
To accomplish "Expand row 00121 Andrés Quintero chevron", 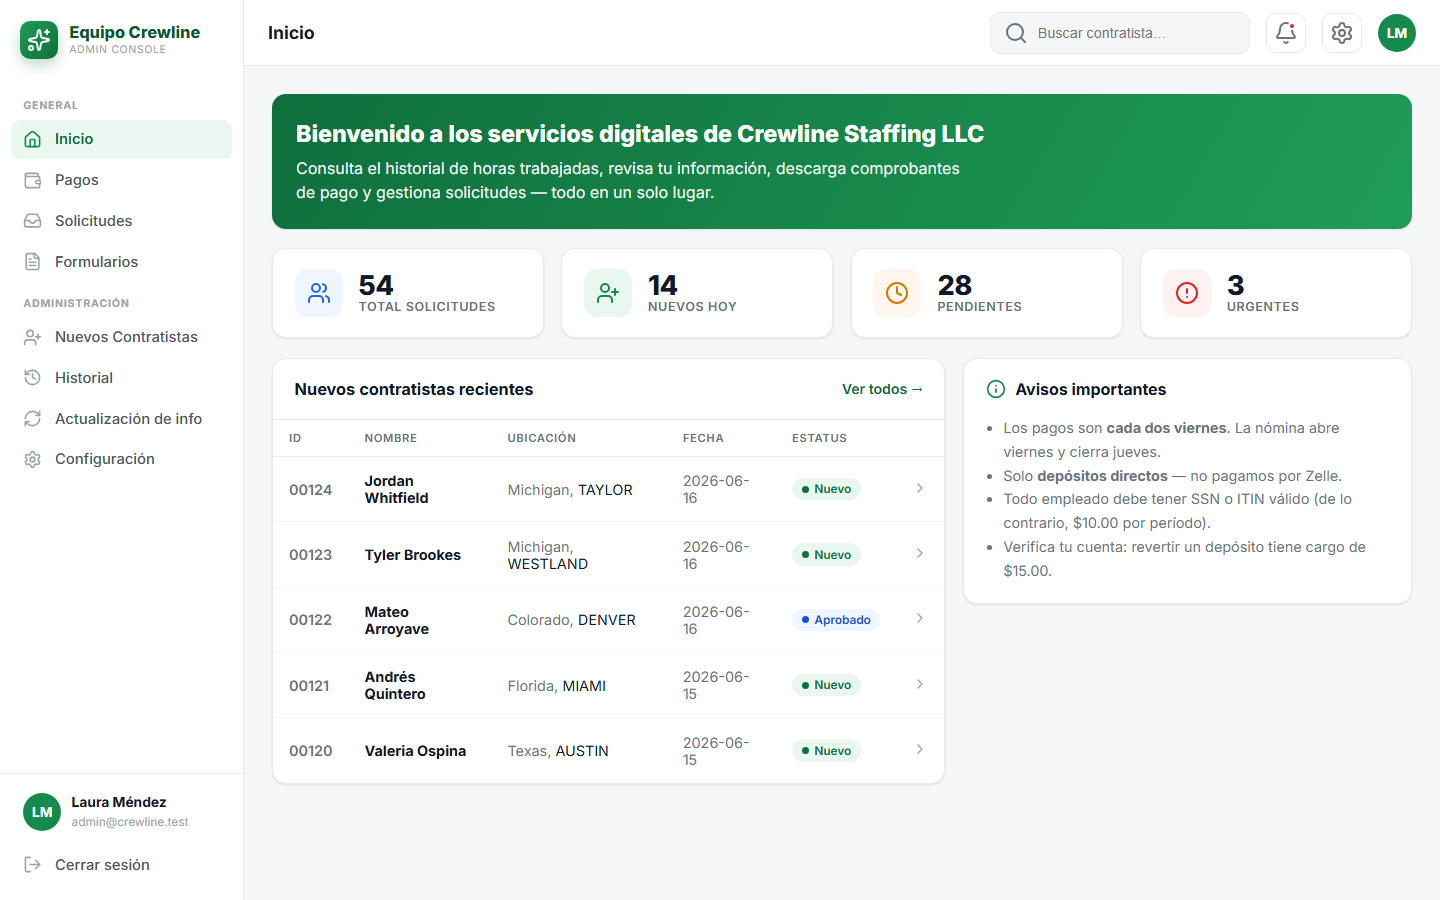I will pos(920,684).
